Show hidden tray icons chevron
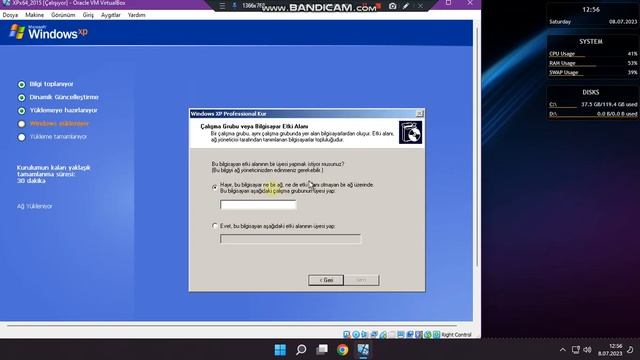The image size is (640, 360). pos(563,350)
